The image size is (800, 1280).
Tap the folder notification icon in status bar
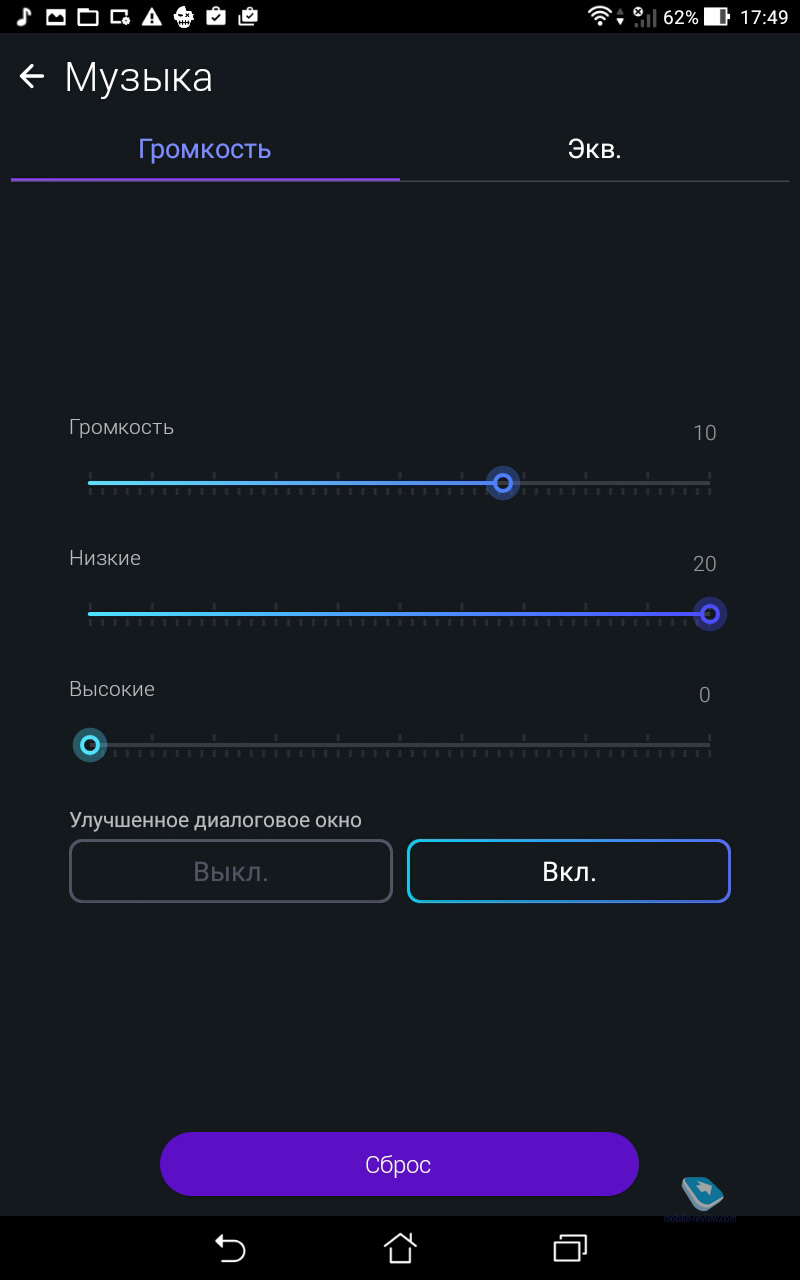pos(88,16)
